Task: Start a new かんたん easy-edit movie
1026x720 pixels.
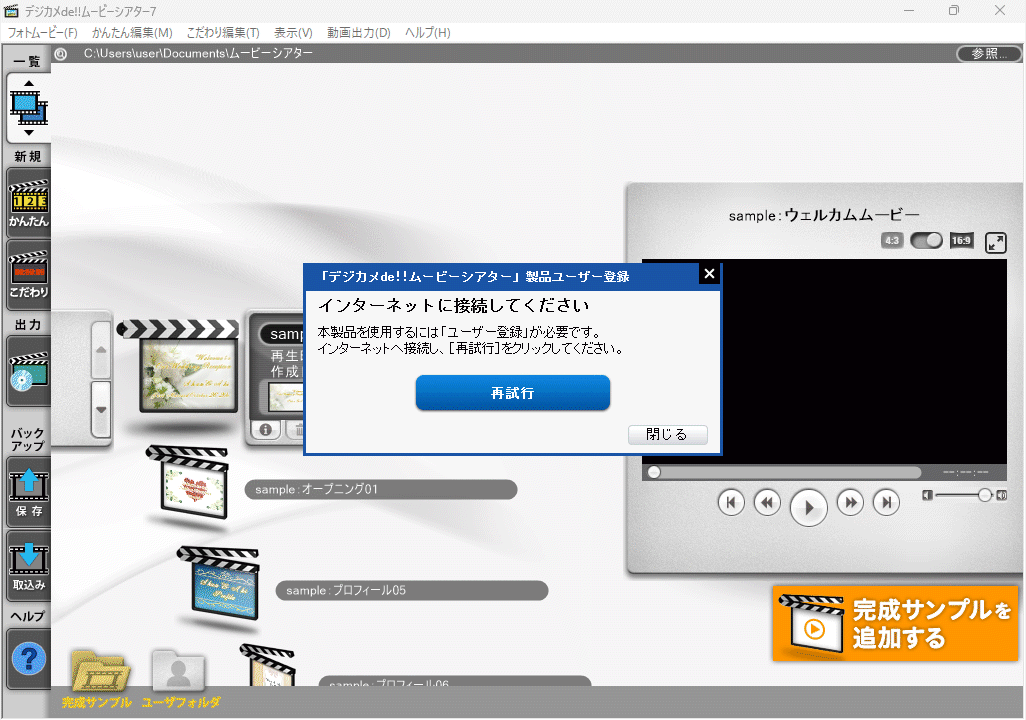Action: [x=29, y=204]
